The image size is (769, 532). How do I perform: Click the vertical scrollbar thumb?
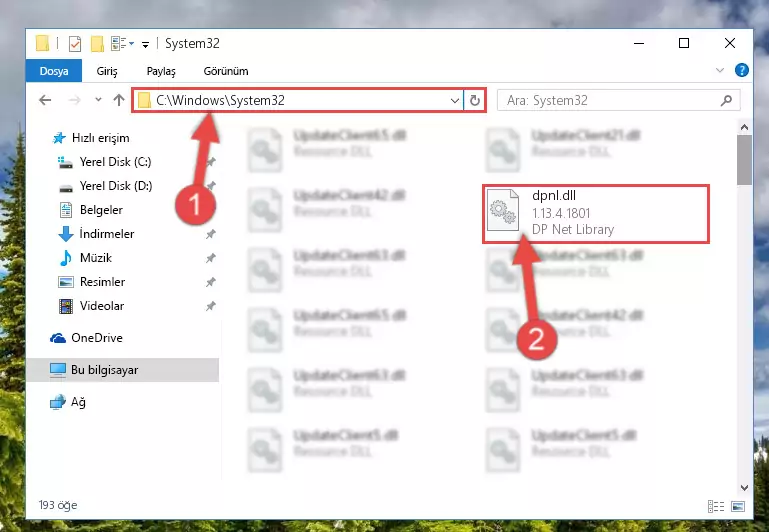[x=744, y=160]
